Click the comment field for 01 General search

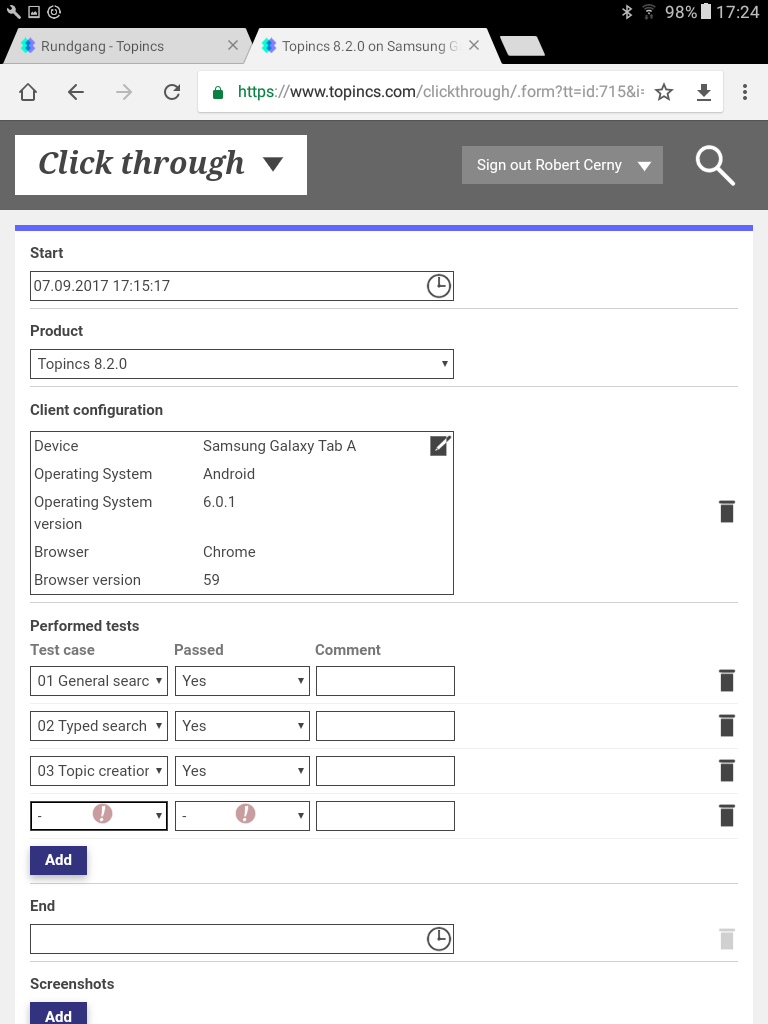pos(385,681)
